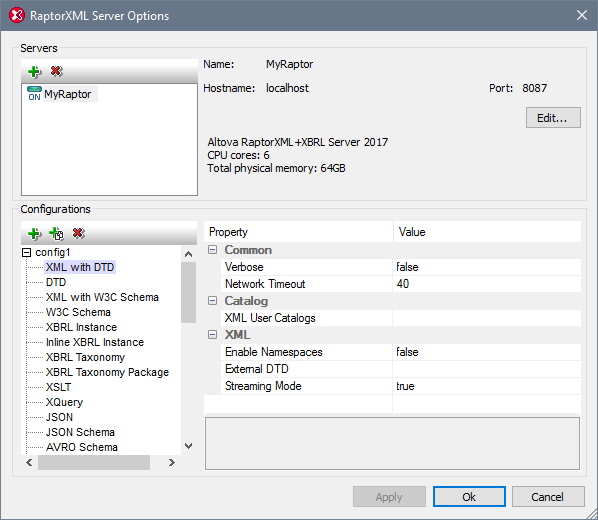The image size is (598, 520).
Task: Close the RaptorXML Server Options dialog
Action: tap(582, 15)
